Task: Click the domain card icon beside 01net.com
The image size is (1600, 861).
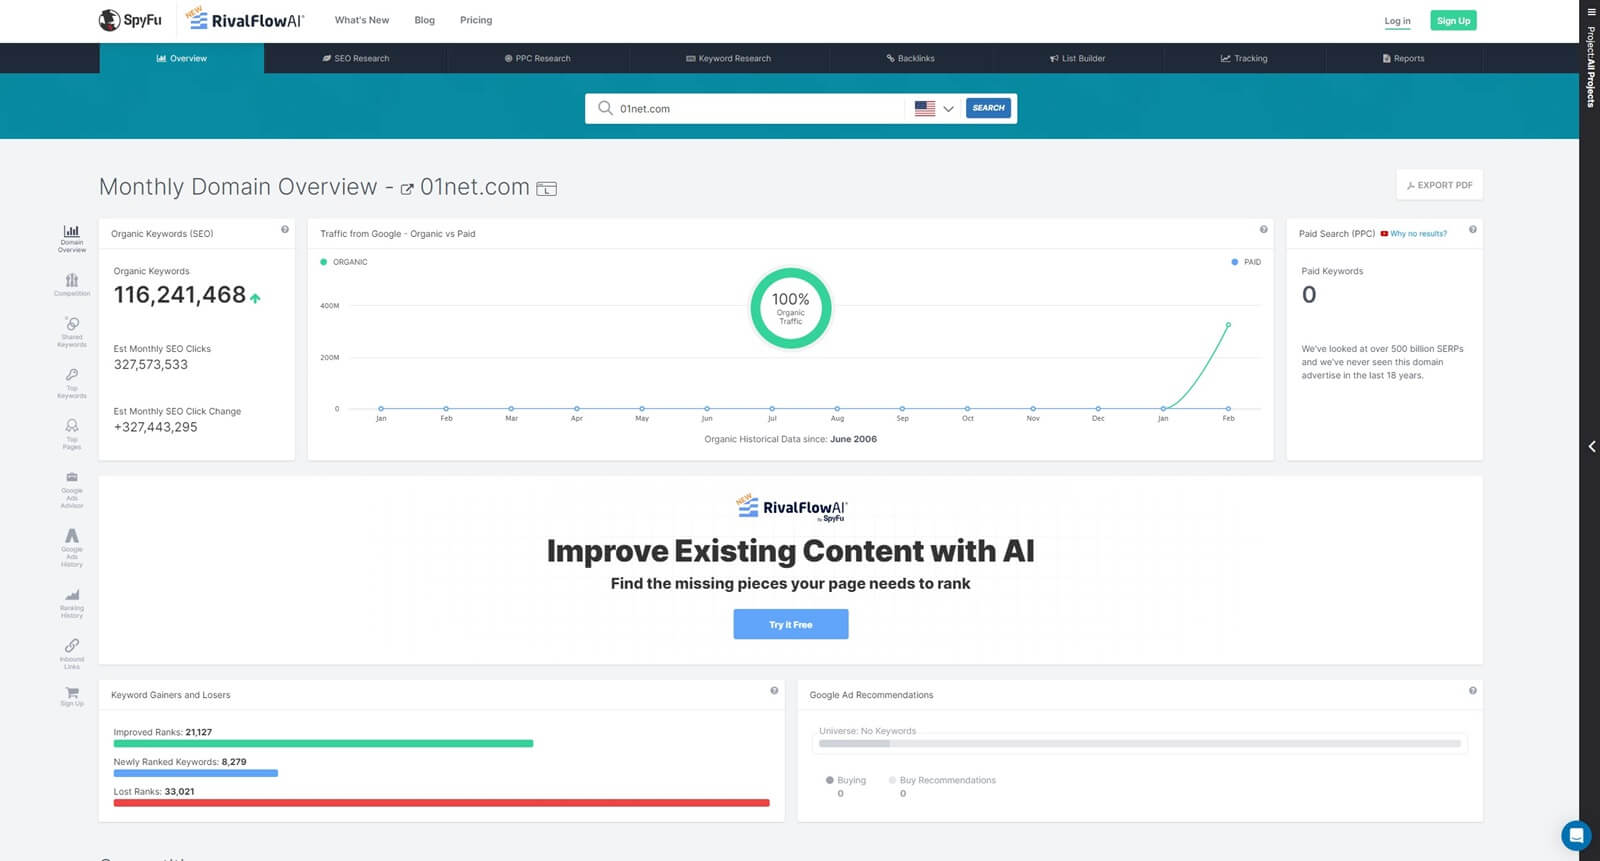Action: tap(546, 188)
